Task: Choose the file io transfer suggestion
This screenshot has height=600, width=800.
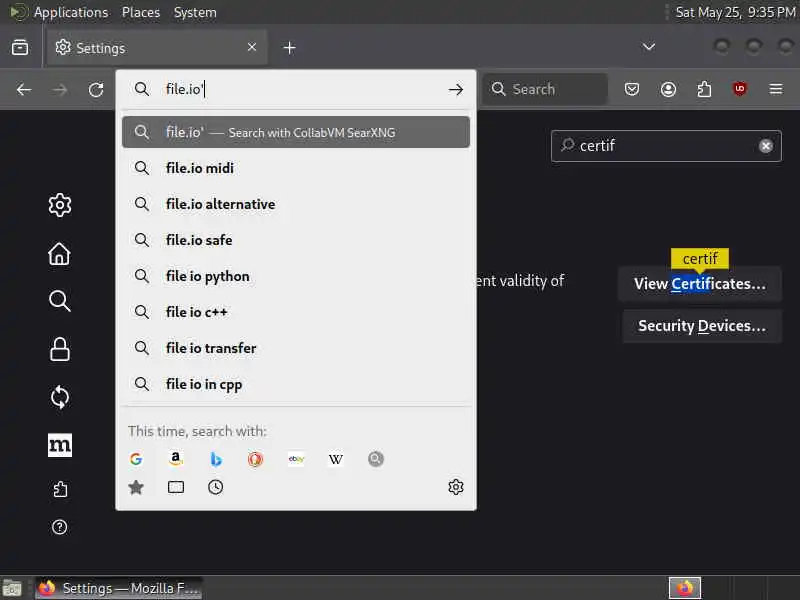Action: click(296, 348)
